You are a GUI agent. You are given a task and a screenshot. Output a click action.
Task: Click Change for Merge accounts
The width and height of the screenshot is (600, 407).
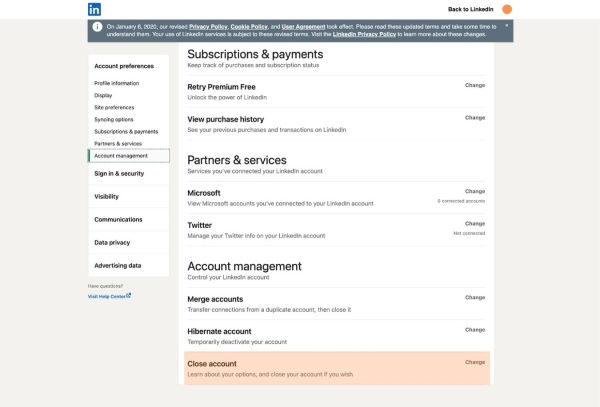[475, 298]
